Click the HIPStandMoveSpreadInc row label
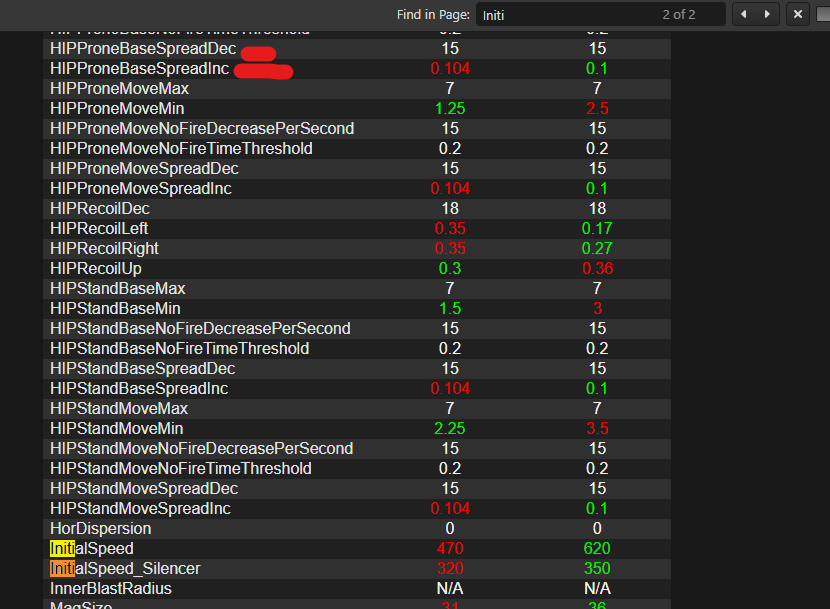Screen dimensions: 830x609 click(x=140, y=508)
